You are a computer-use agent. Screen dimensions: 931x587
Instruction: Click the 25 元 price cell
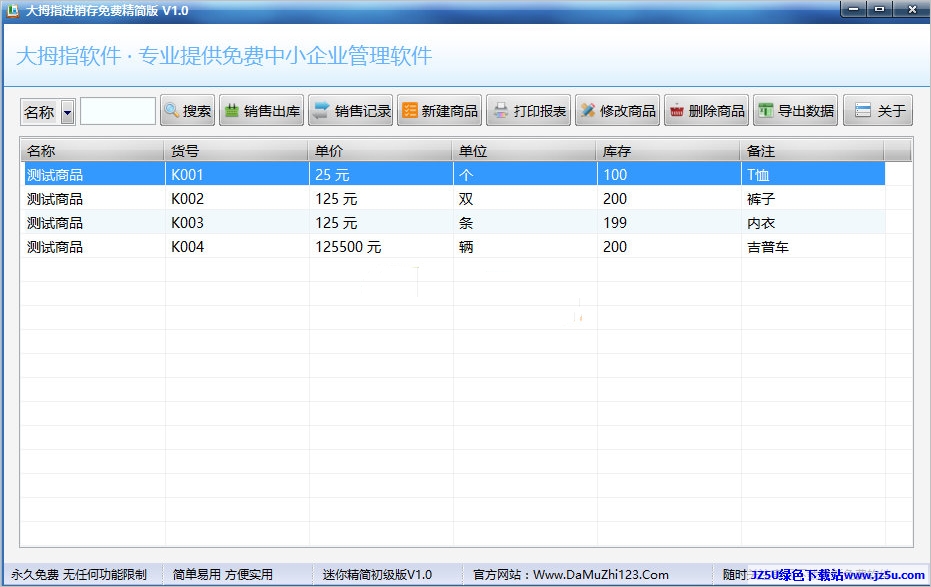pos(381,174)
